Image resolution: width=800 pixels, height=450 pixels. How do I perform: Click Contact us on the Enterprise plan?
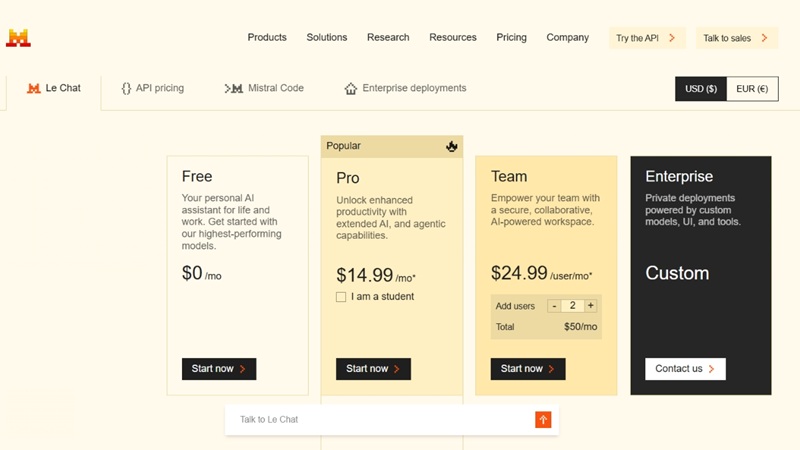tap(685, 369)
